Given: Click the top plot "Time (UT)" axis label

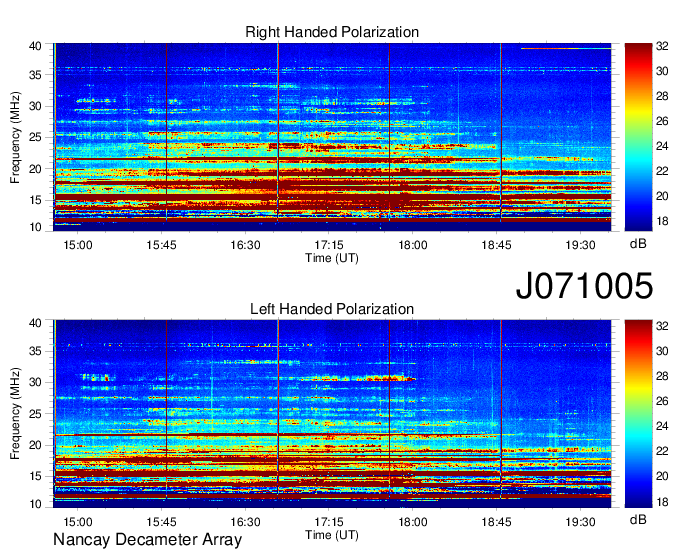Looking at the screenshot, I should [x=332, y=258].
